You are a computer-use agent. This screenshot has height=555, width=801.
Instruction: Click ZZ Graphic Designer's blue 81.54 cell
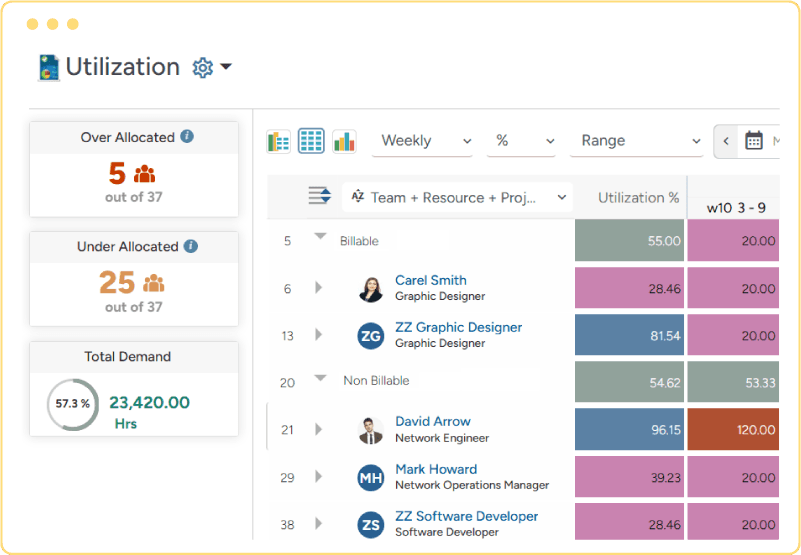click(629, 335)
